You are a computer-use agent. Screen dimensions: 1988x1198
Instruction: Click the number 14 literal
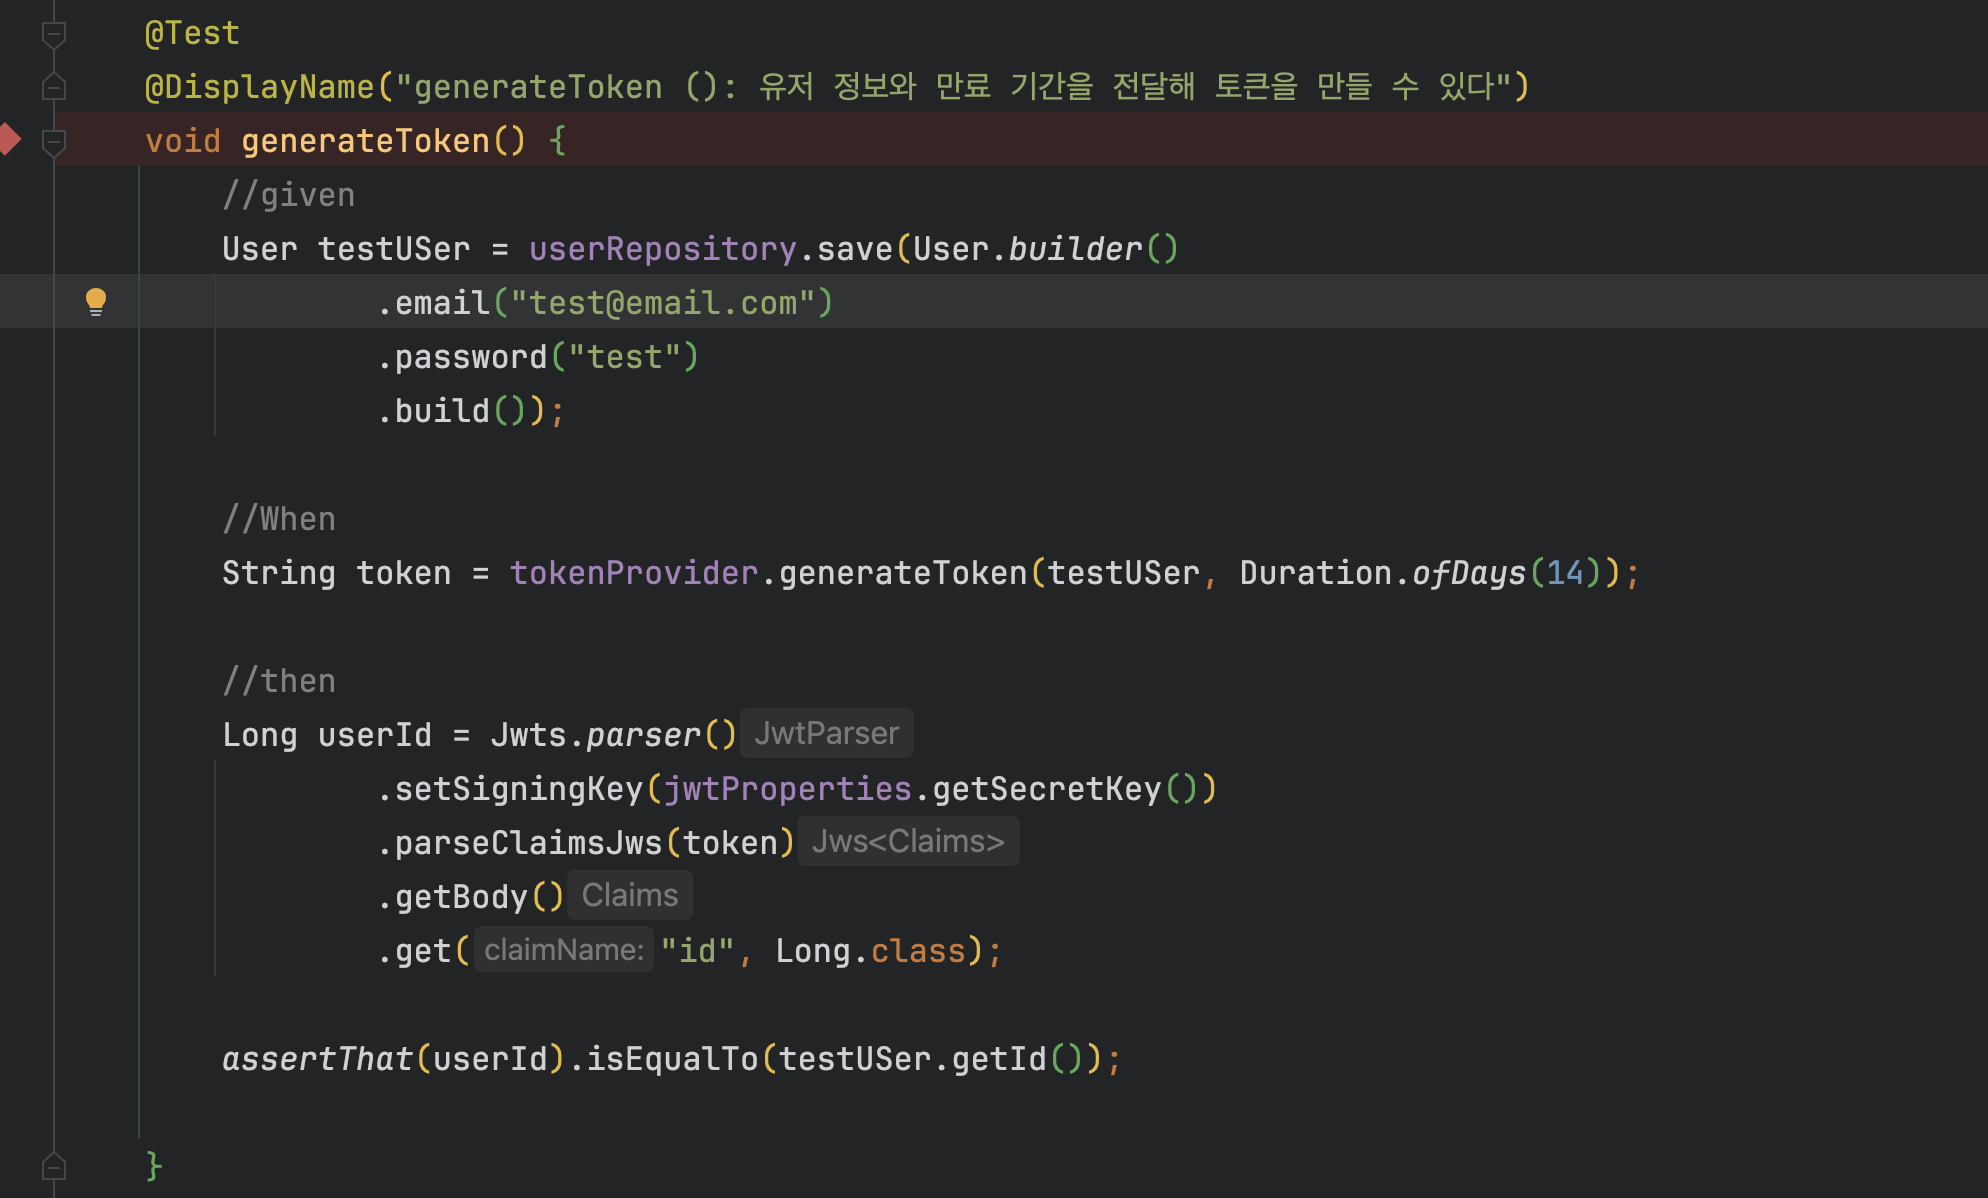click(x=1565, y=573)
